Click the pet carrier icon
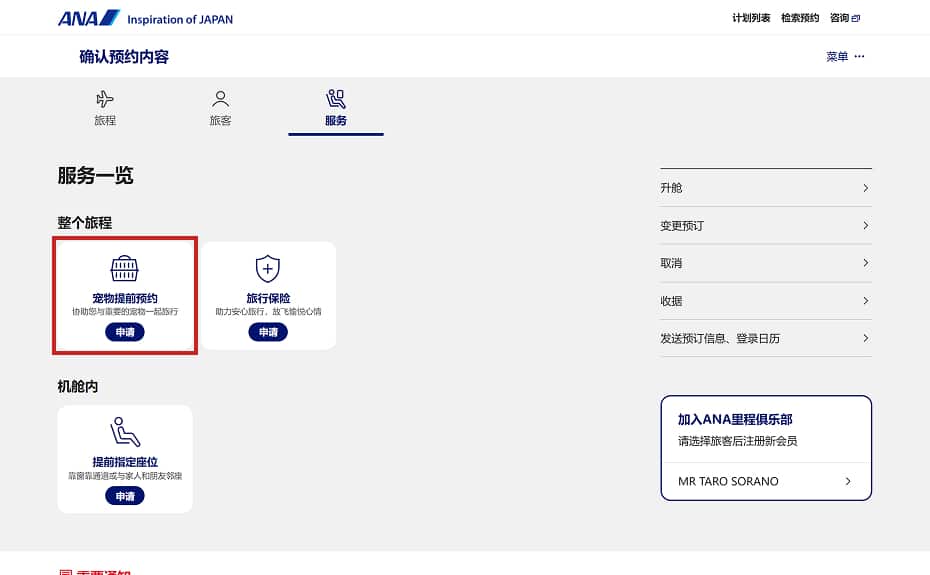Screen dimensions: 930x575 coord(125,268)
